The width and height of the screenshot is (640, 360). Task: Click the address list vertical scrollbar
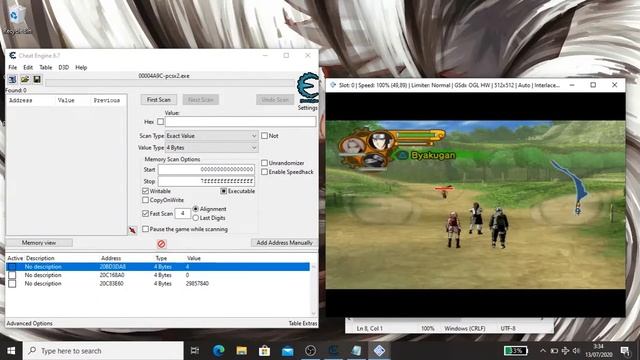313,290
